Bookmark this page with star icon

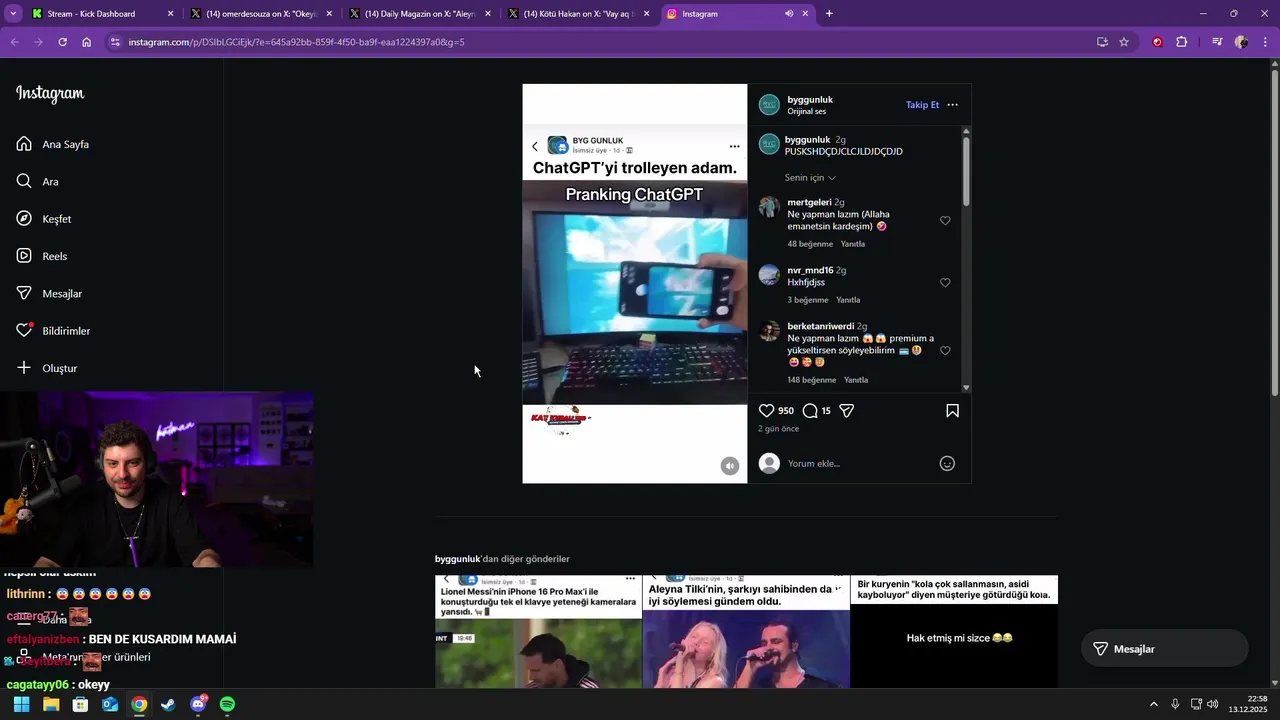coord(1124,42)
